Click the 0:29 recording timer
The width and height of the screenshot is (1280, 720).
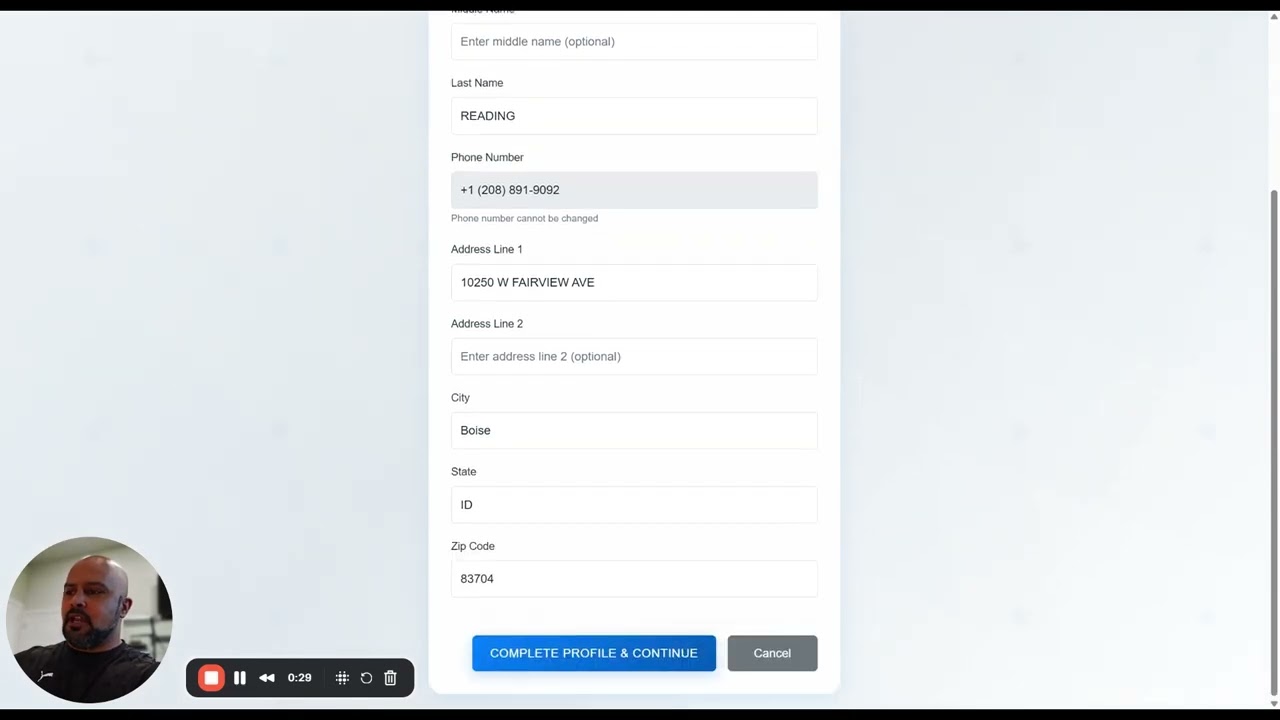299,678
